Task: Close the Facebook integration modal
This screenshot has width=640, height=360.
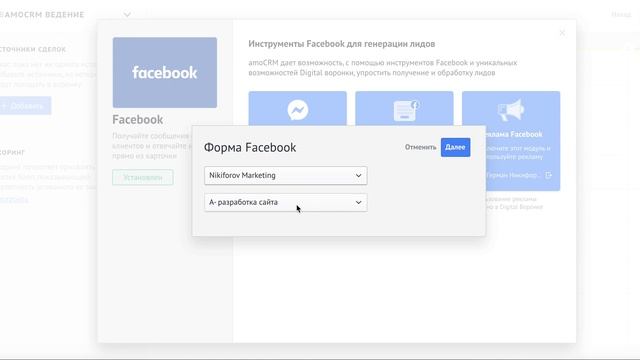Action: click(562, 33)
